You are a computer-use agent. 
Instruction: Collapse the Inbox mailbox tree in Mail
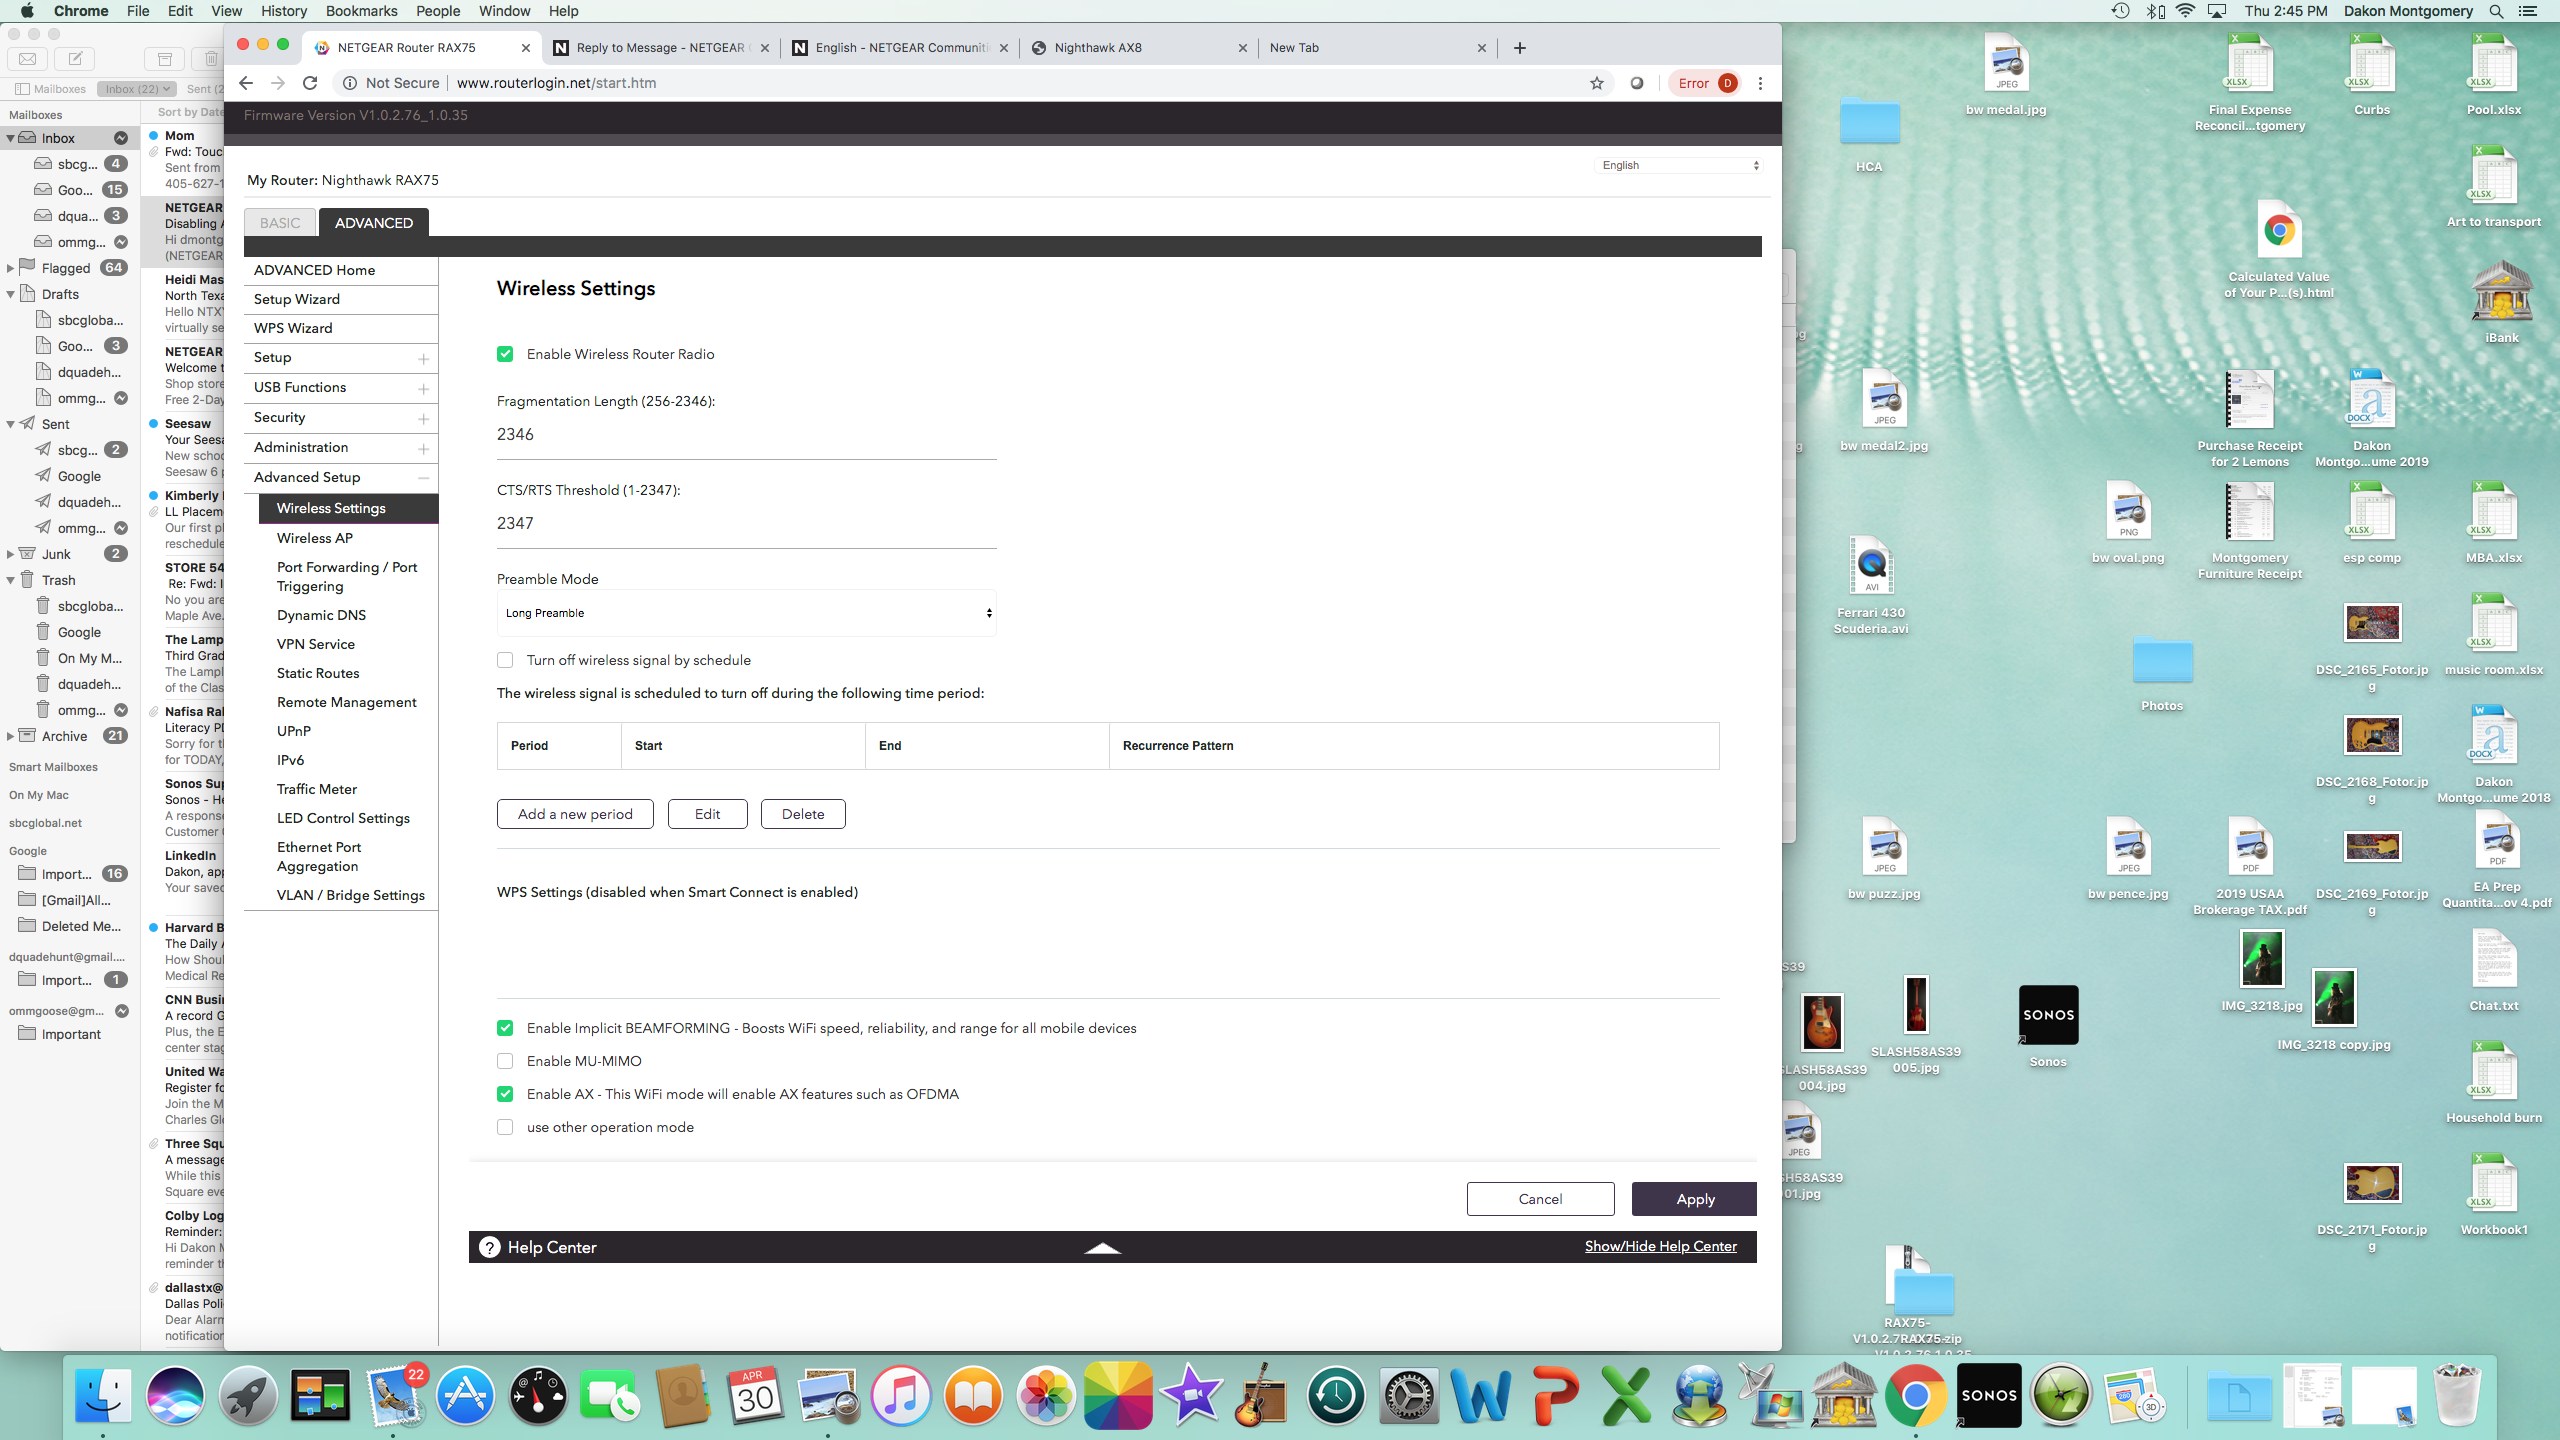(x=10, y=138)
